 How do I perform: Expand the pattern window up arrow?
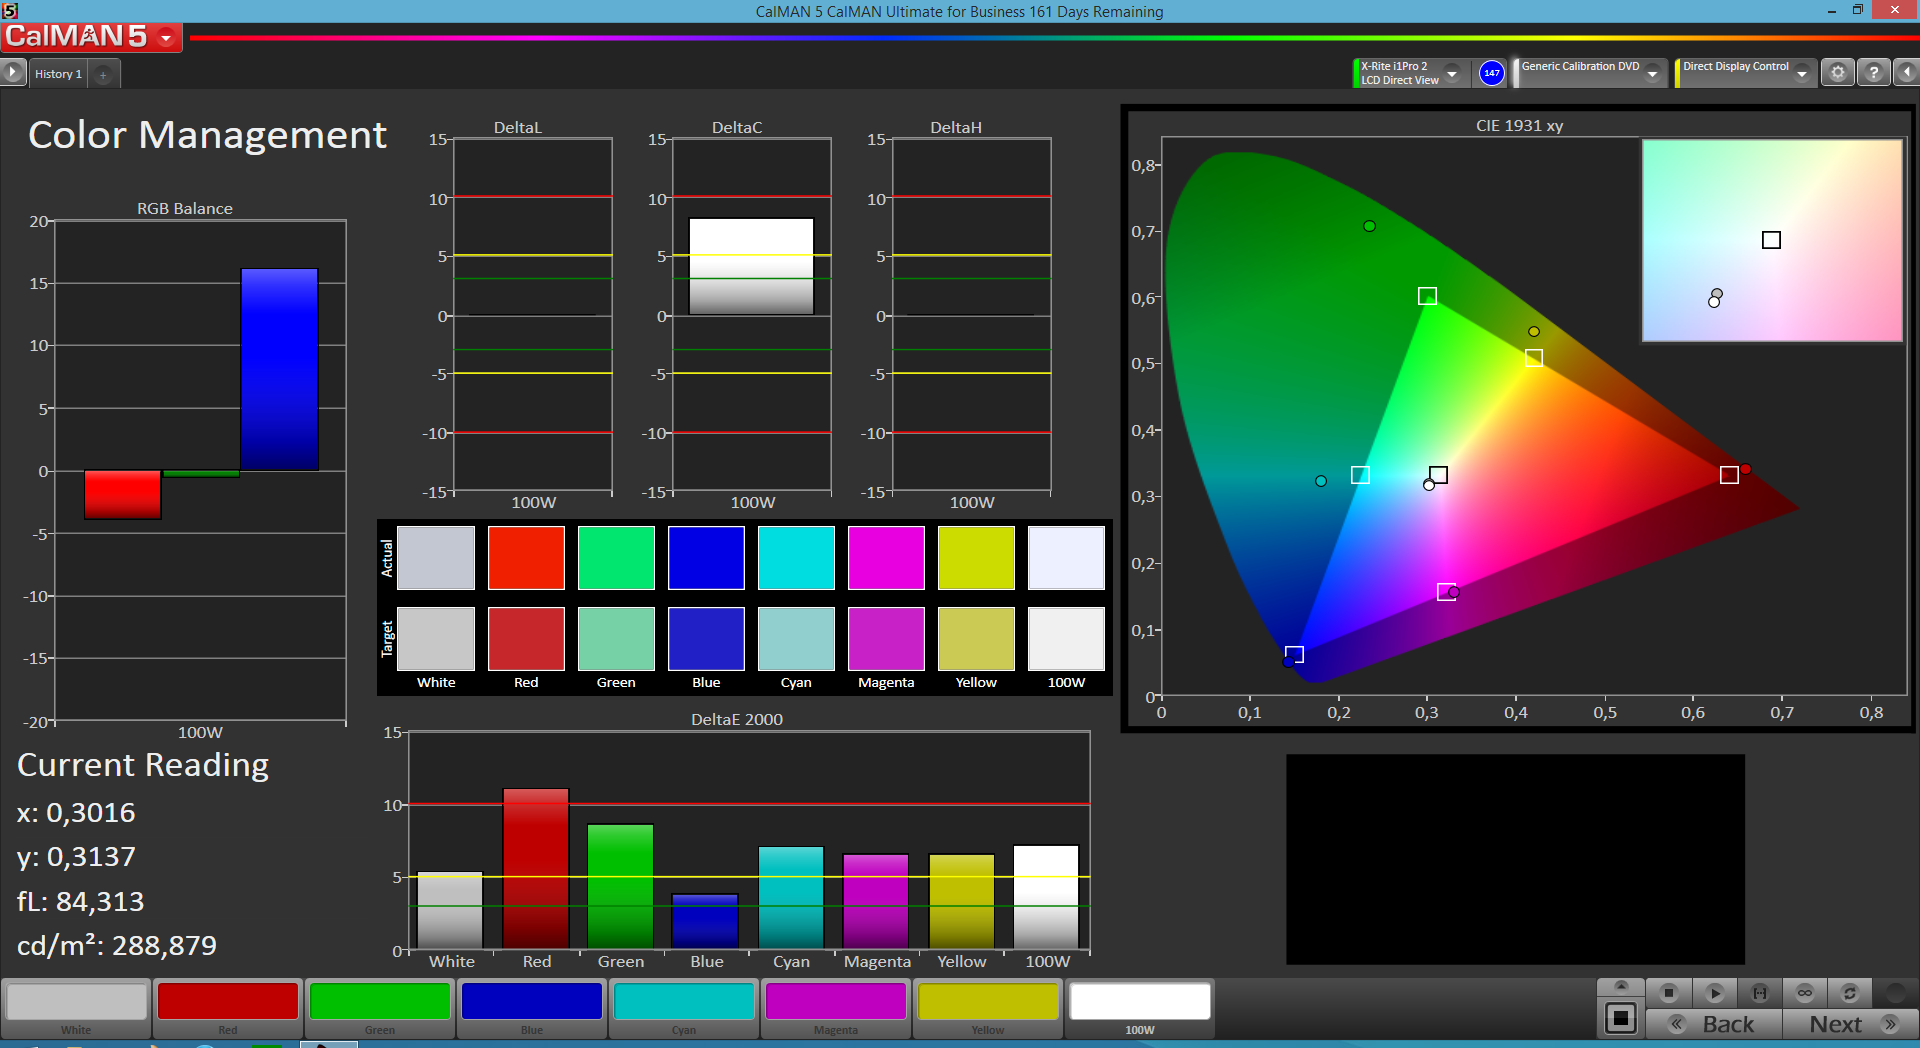coord(1621,986)
